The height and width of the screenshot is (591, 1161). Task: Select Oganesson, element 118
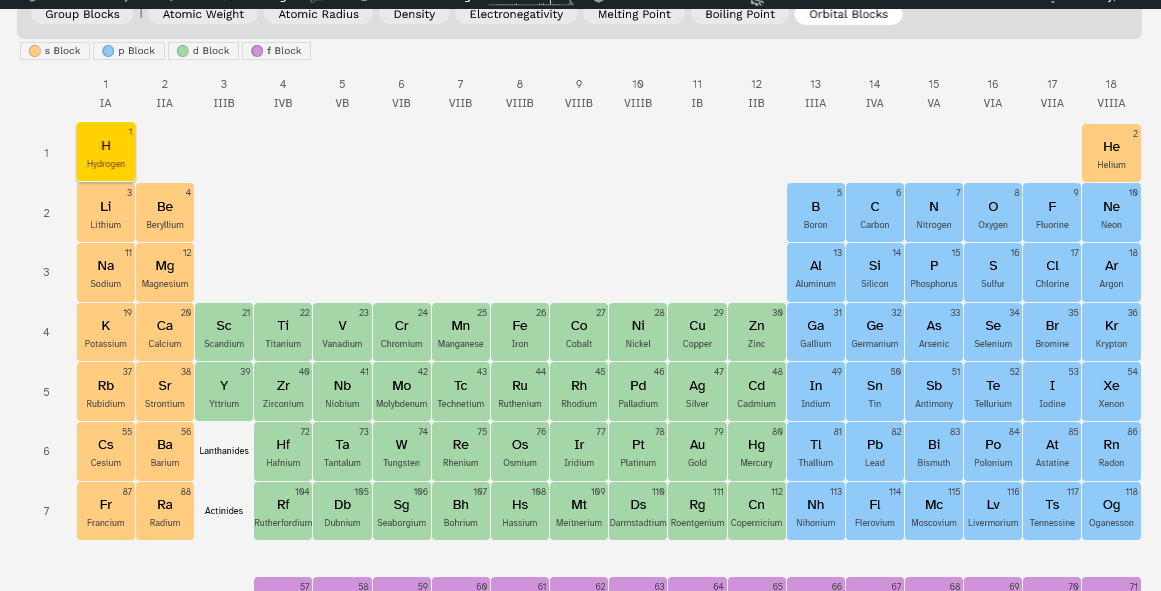[1111, 511]
